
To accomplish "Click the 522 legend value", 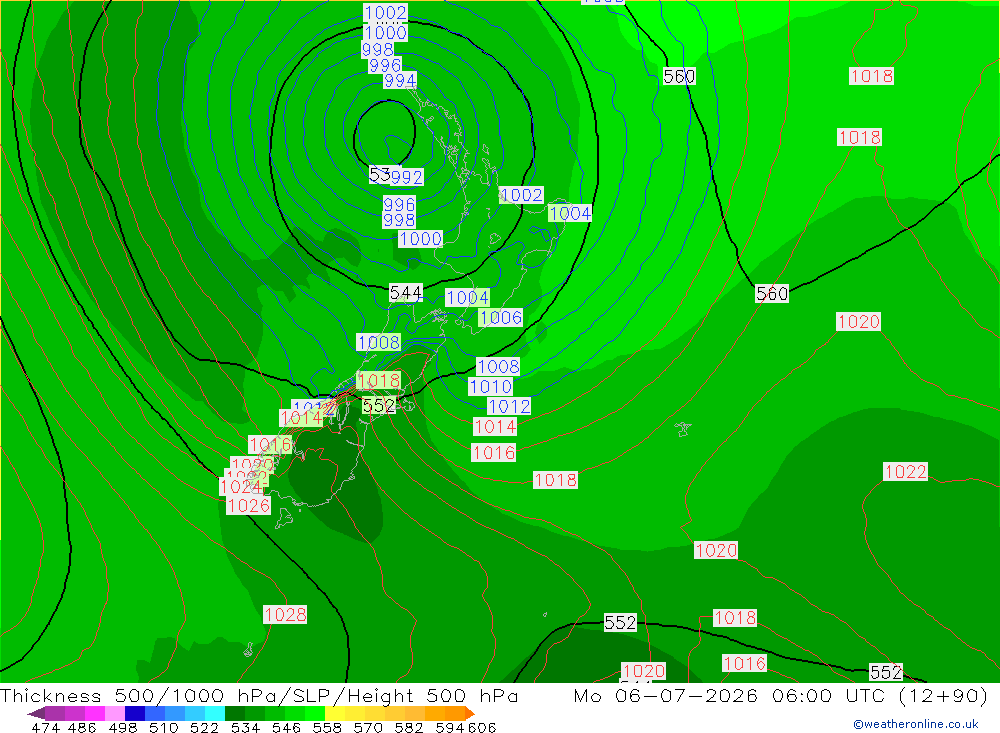I will pos(204,727).
